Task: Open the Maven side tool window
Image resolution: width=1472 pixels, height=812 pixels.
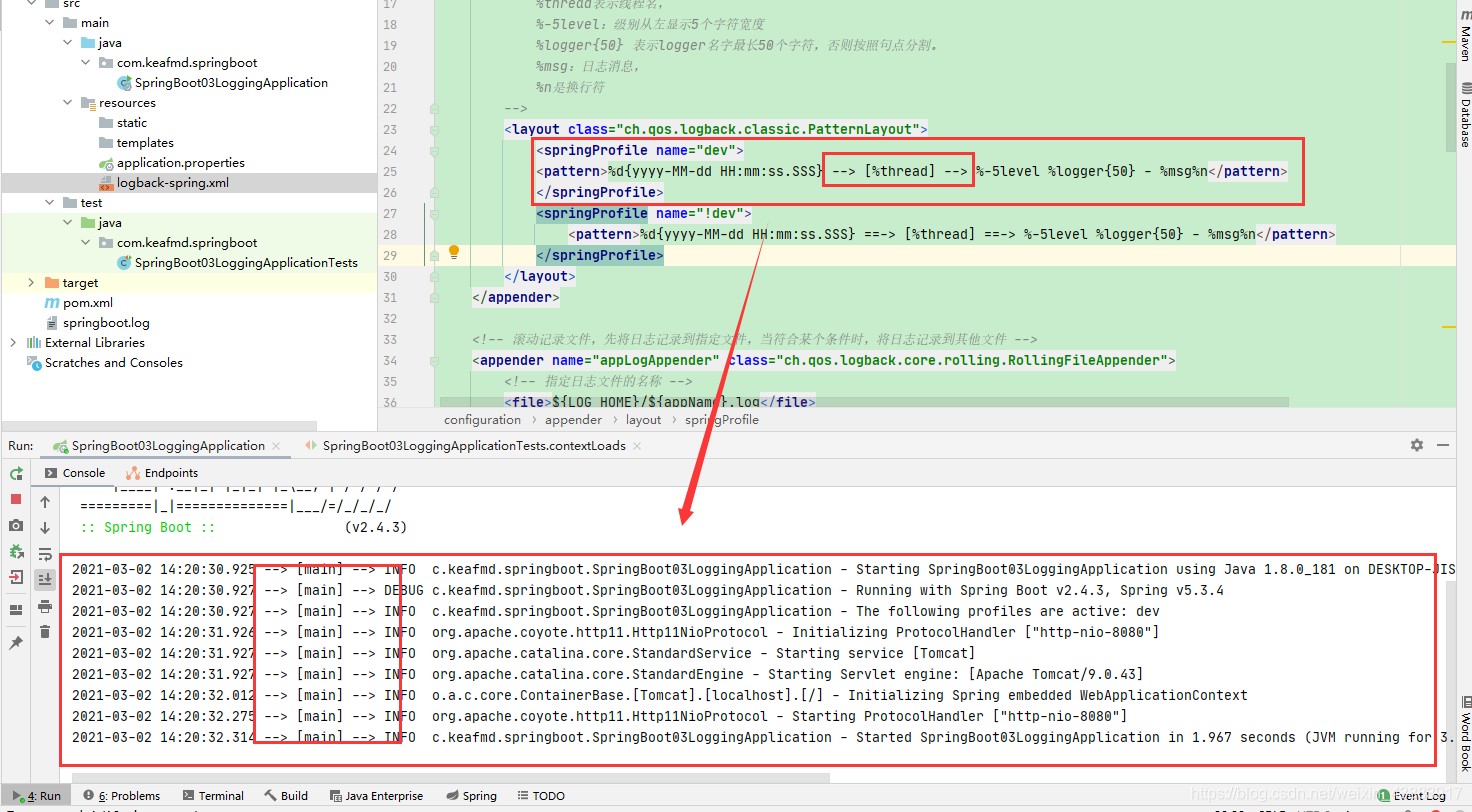Action: (x=1464, y=37)
